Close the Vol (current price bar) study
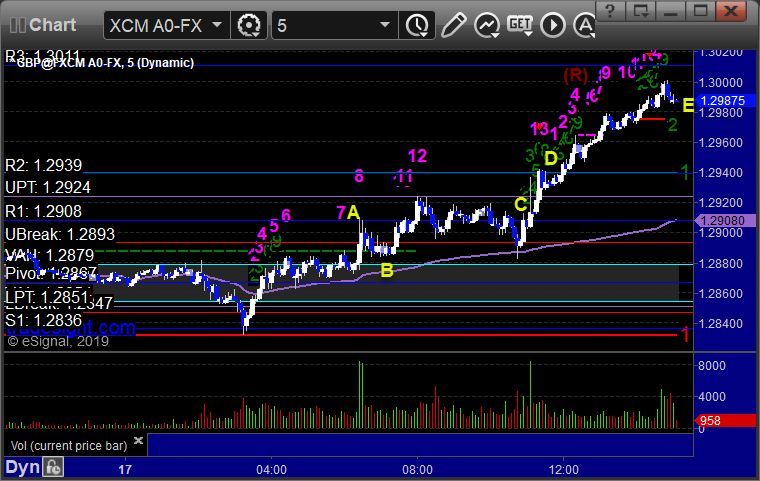760x481 pixels. tap(138, 440)
